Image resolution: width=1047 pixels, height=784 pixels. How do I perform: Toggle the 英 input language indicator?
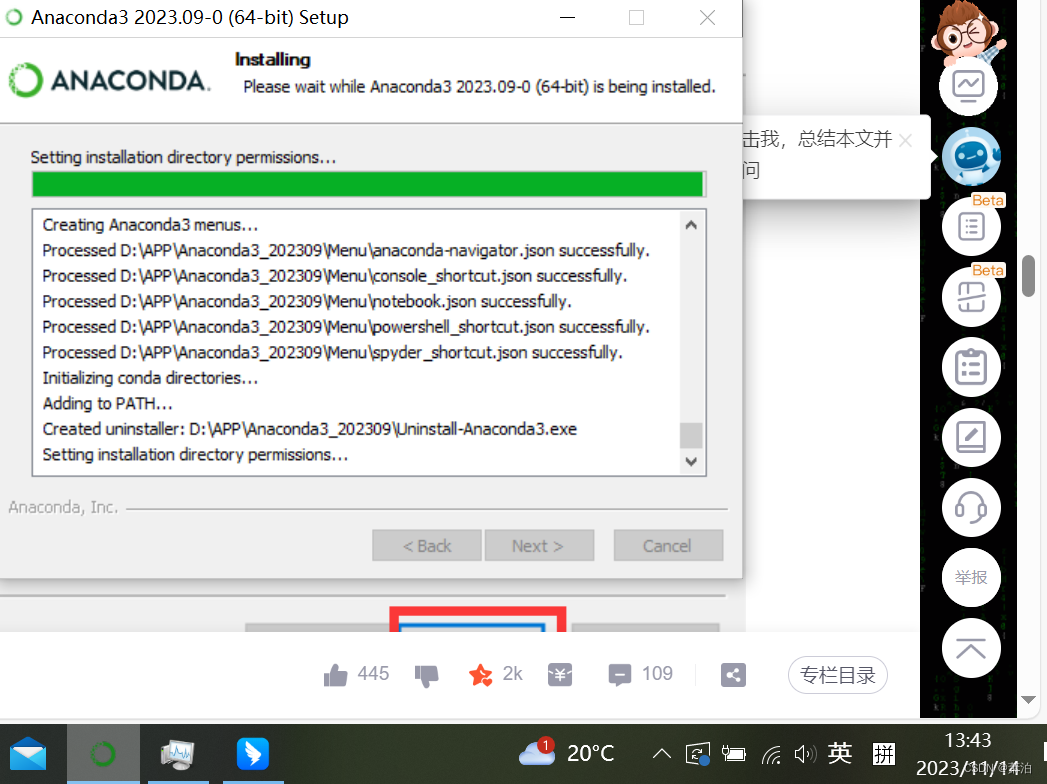coord(840,754)
